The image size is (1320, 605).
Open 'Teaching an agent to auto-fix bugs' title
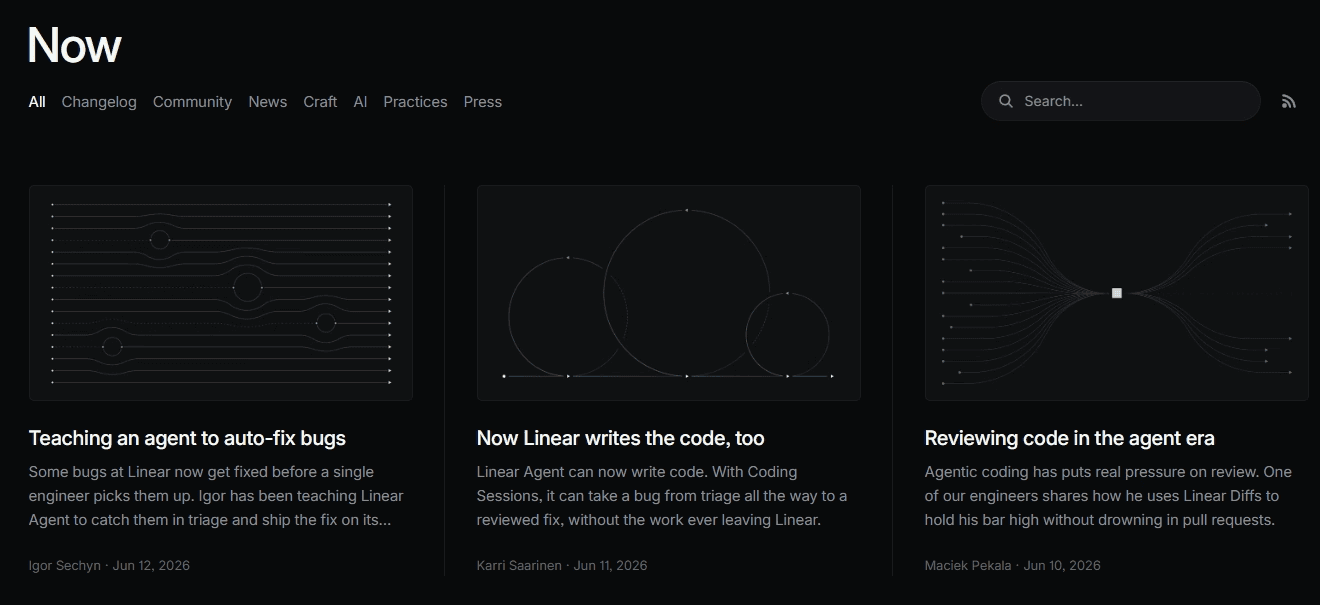(187, 438)
